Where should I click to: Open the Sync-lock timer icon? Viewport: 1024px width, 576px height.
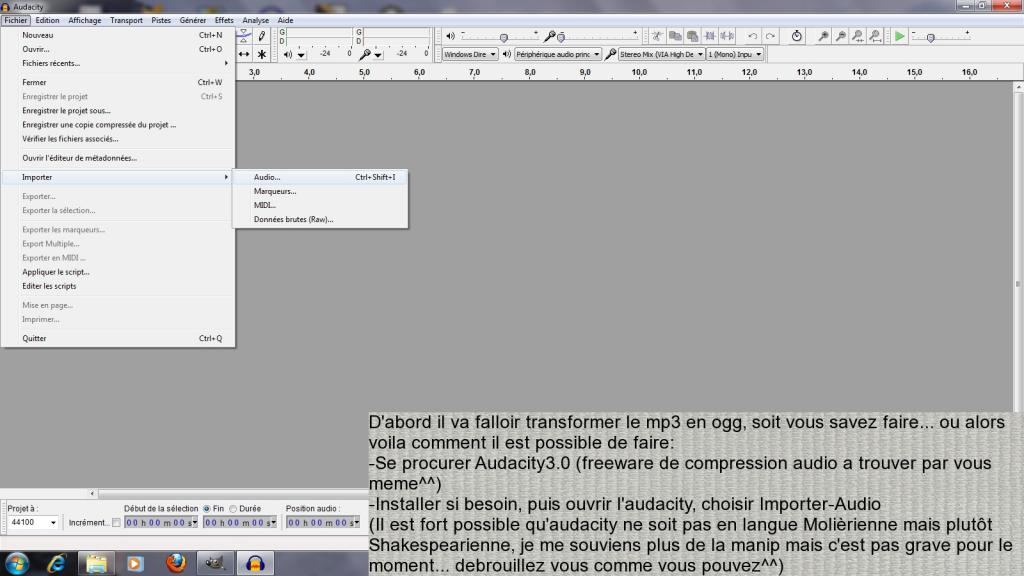point(797,36)
